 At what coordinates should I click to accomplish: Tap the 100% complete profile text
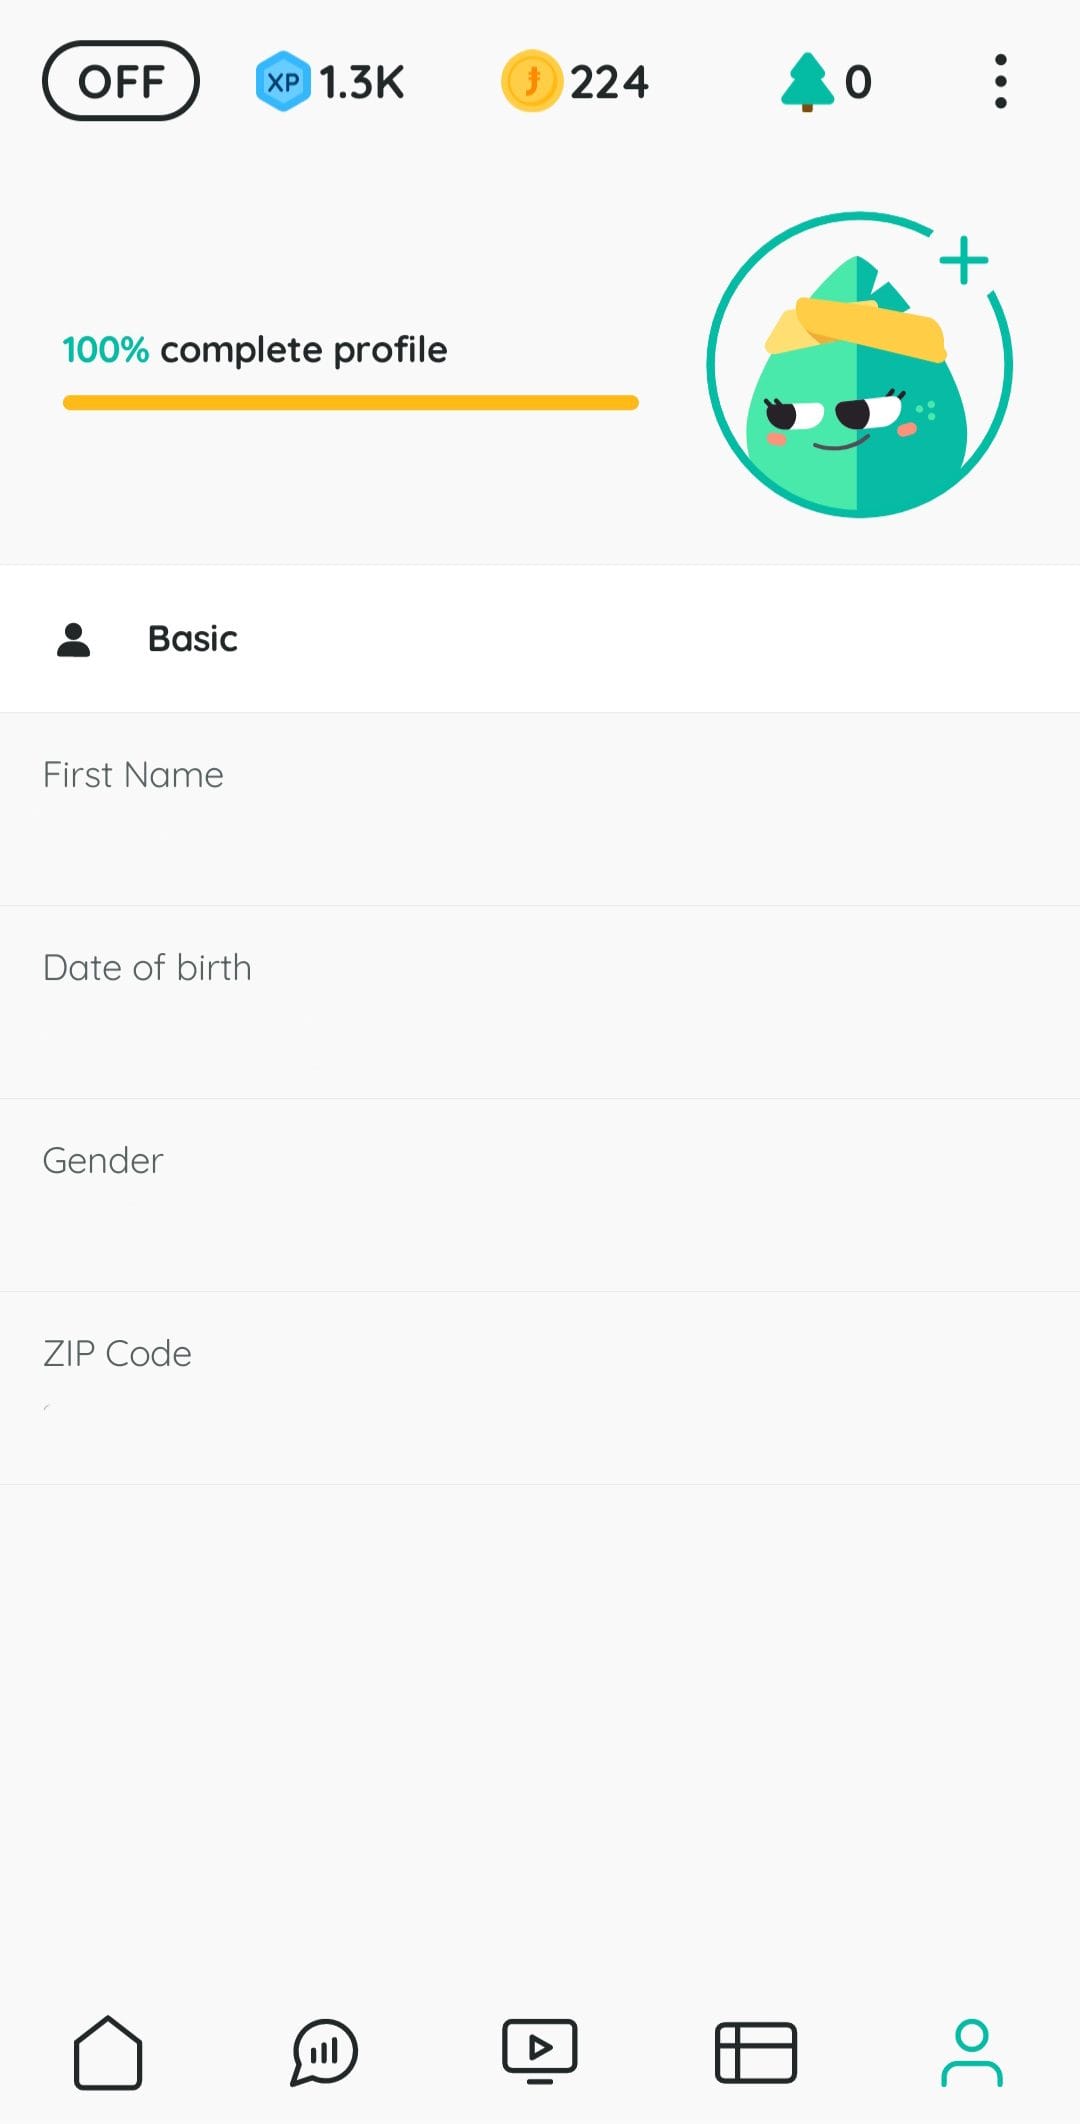pyautogui.click(x=255, y=350)
